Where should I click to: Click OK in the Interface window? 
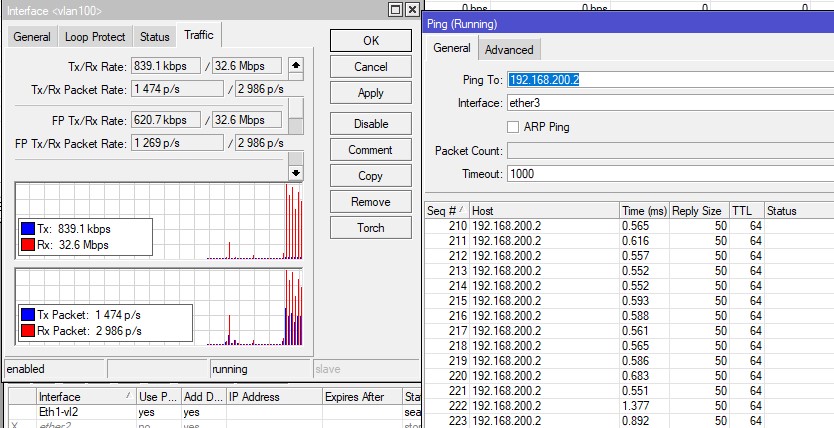371,40
